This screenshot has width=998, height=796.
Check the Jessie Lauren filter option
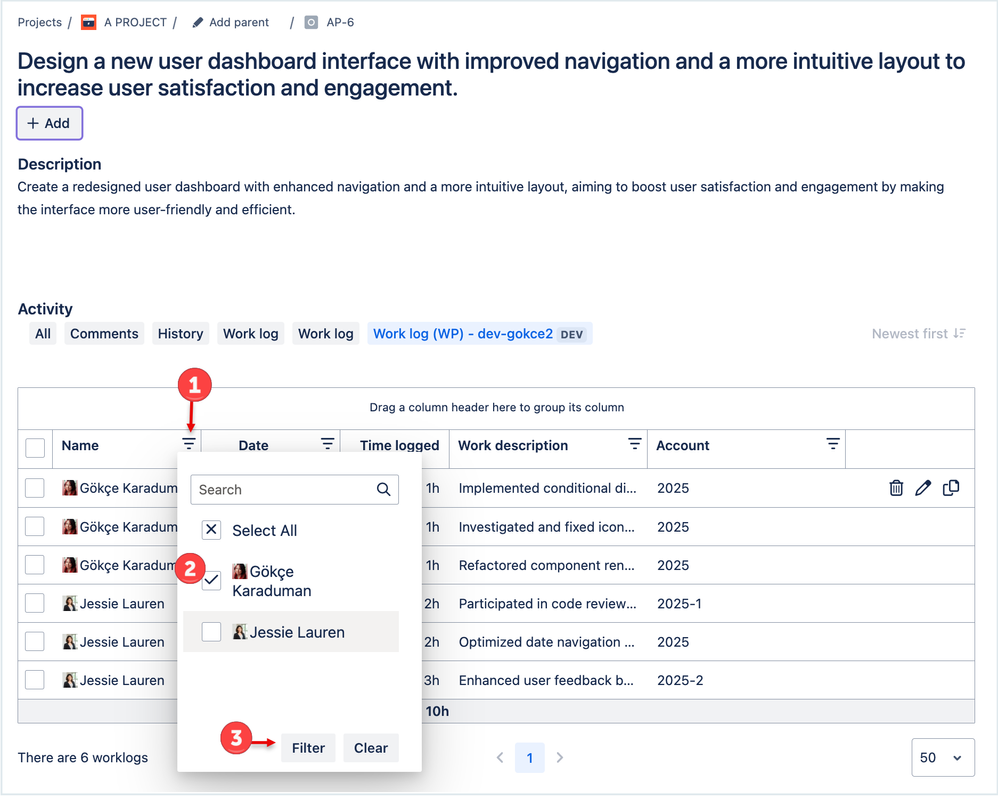tap(211, 631)
